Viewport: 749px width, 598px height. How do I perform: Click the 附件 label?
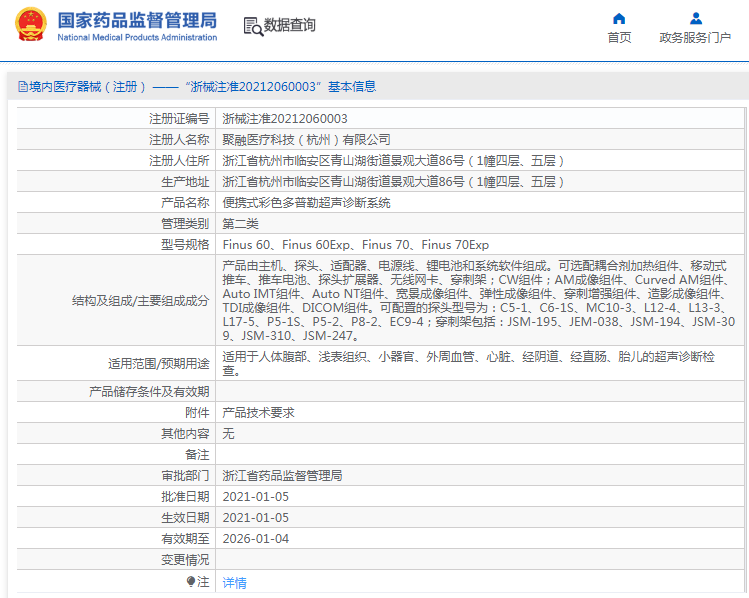click(x=197, y=413)
